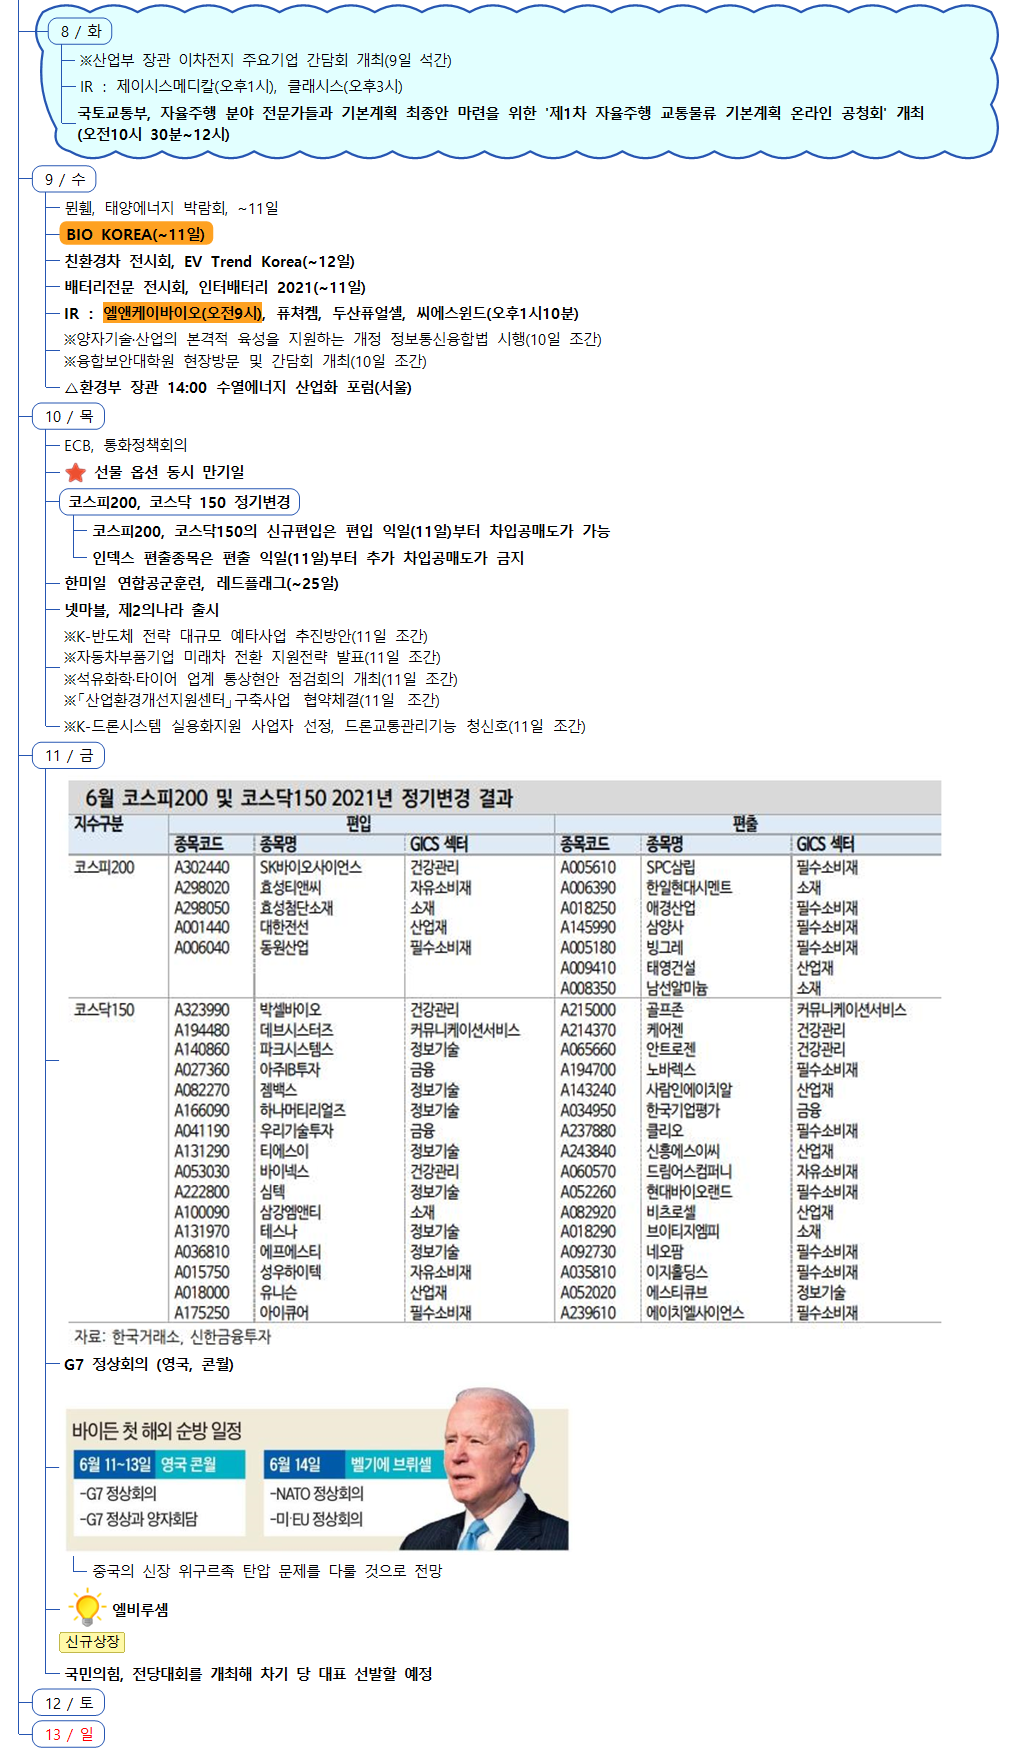Viewport: 1017px width, 1762px height.
Task: Select the 선물 옵션 동시 만기일 topic
Action: [x=169, y=472]
